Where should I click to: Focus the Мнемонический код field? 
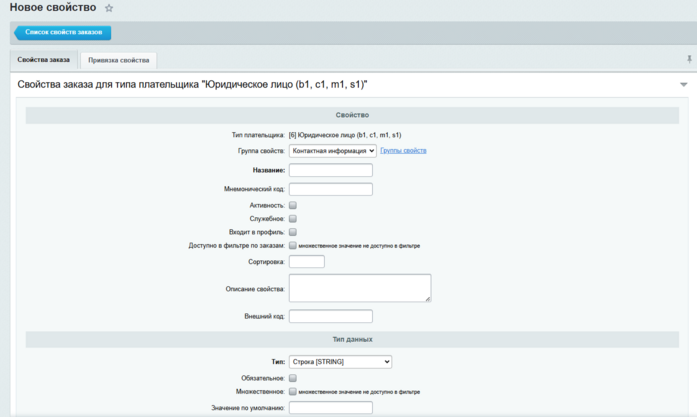coord(331,189)
